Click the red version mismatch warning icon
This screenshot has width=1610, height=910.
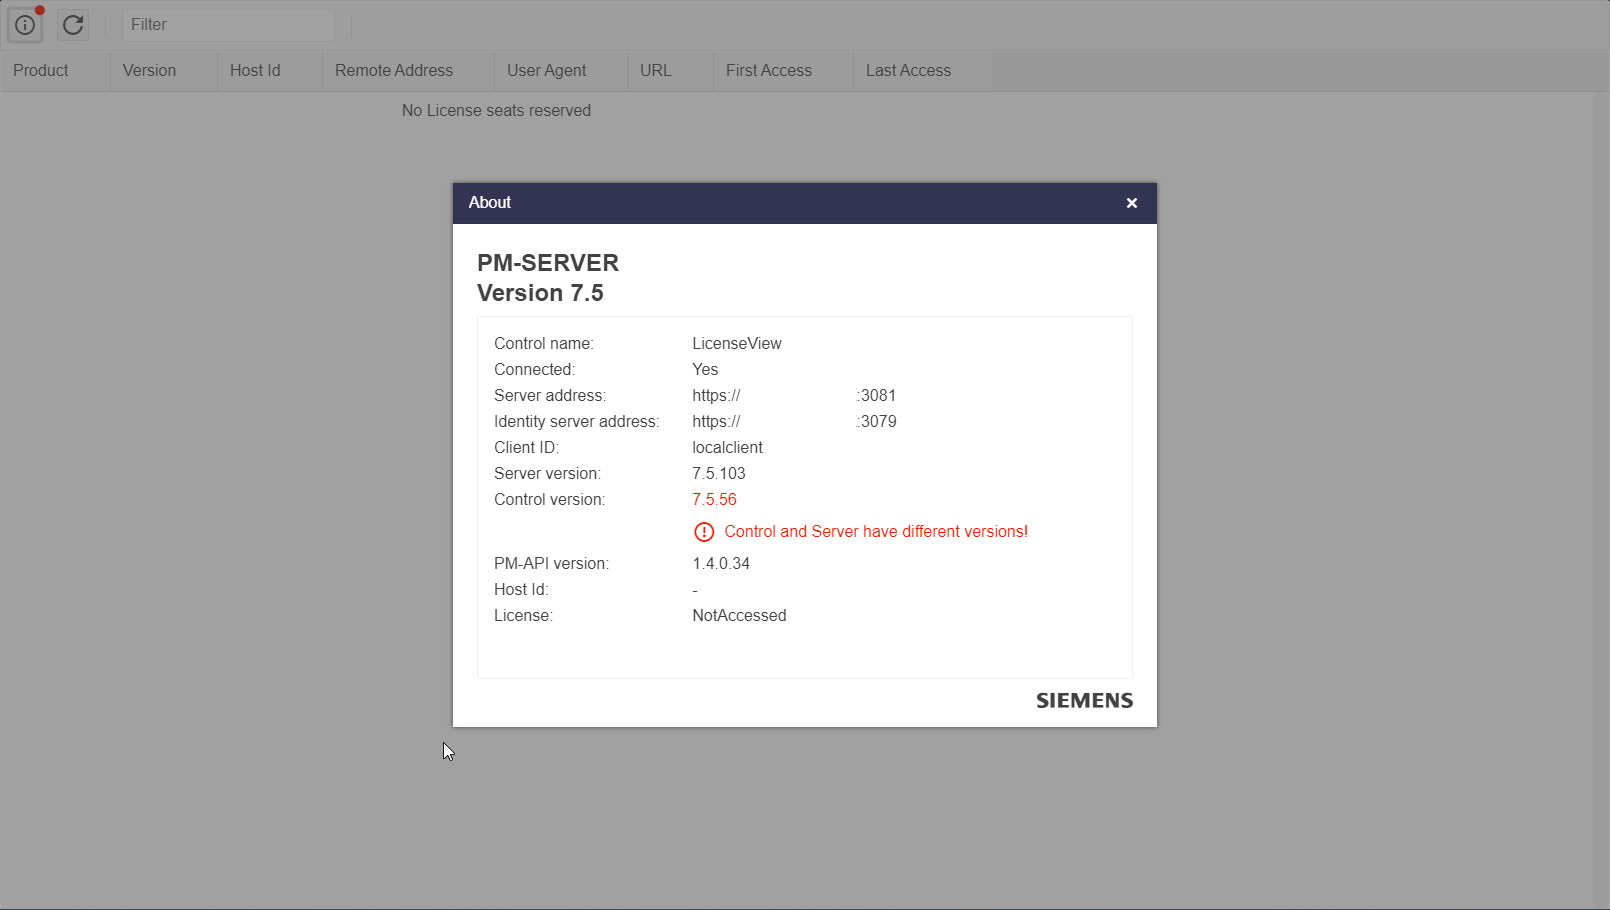[704, 532]
